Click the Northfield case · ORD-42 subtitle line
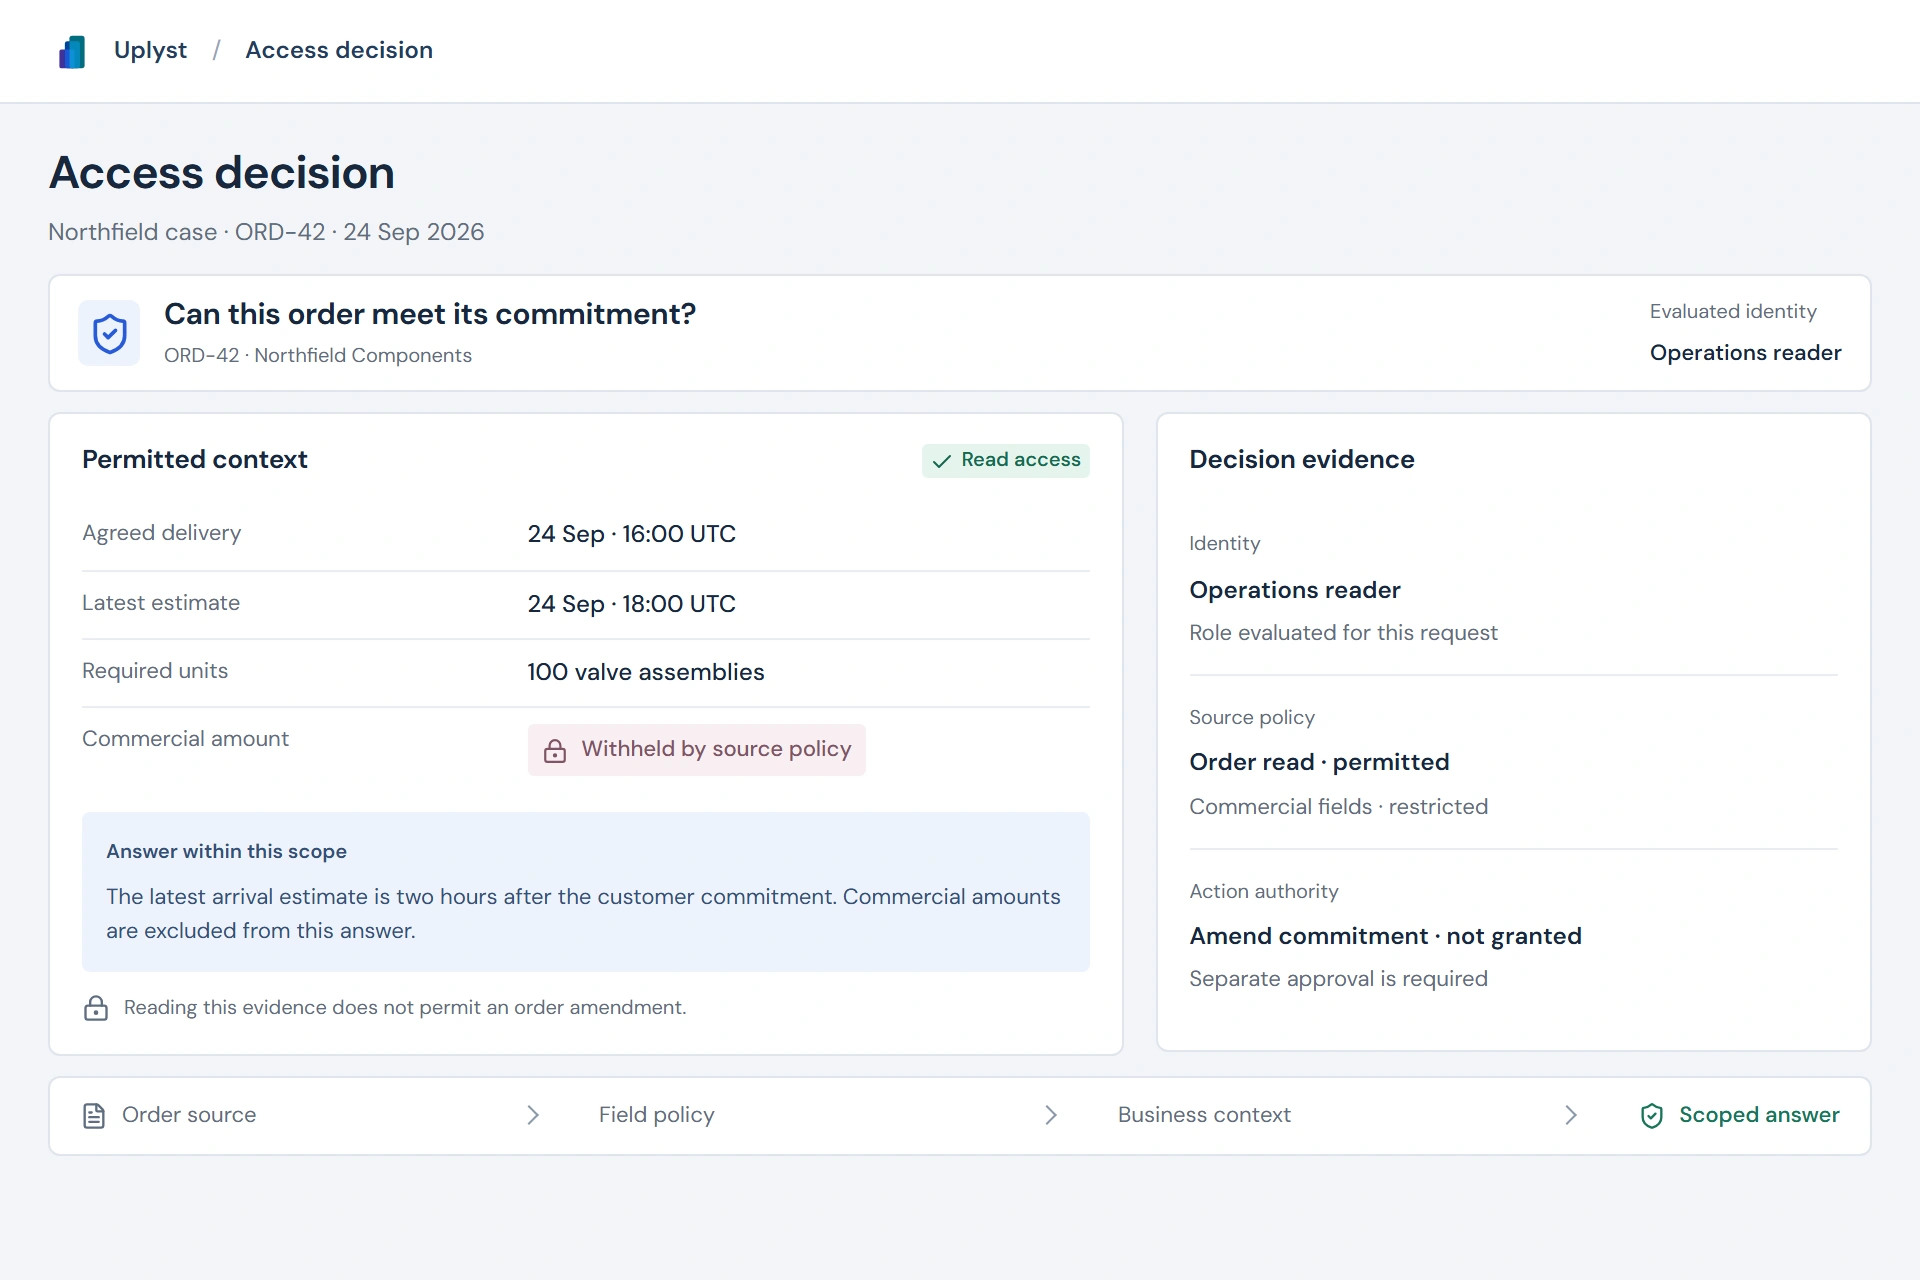Viewport: 1920px width, 1280px height. [266, 232]
